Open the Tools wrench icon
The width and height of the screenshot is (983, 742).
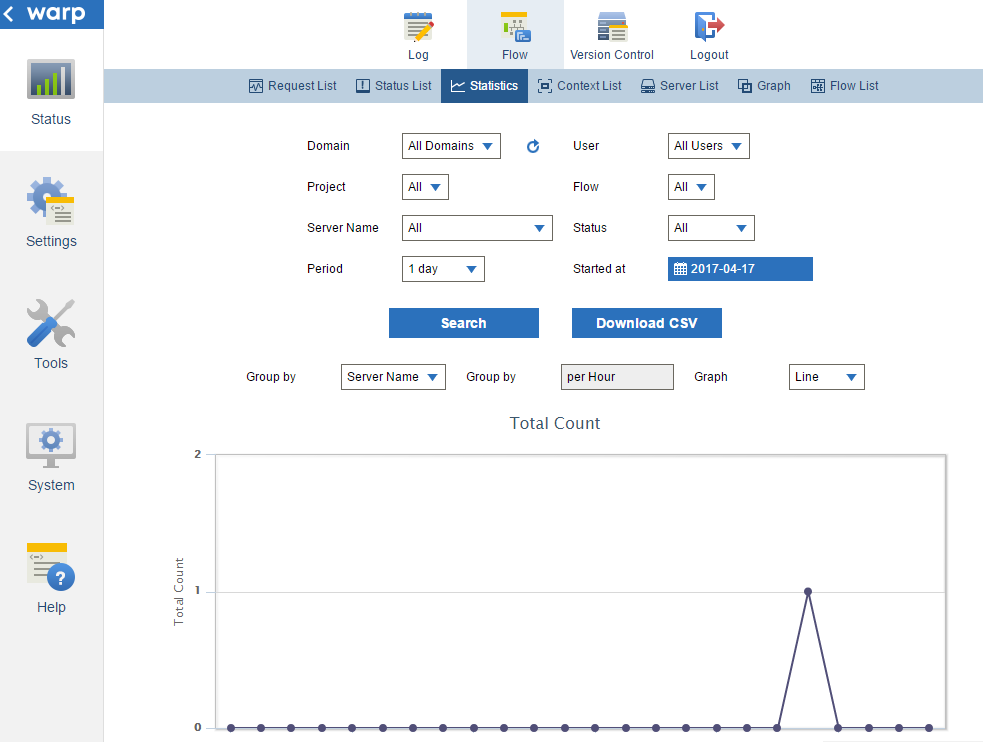[x=51, y=324]
